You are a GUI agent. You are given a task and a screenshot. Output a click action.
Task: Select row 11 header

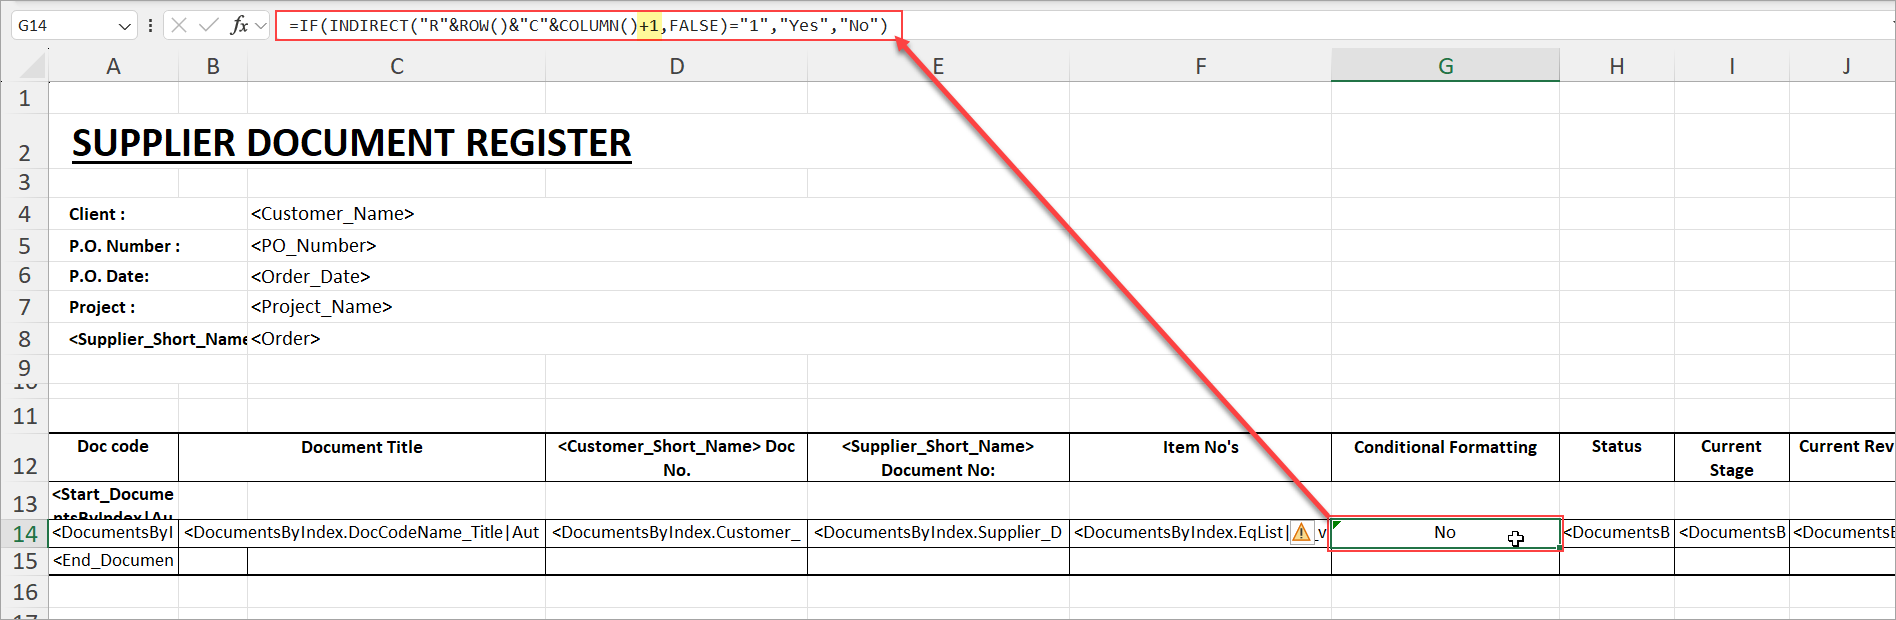24,416
